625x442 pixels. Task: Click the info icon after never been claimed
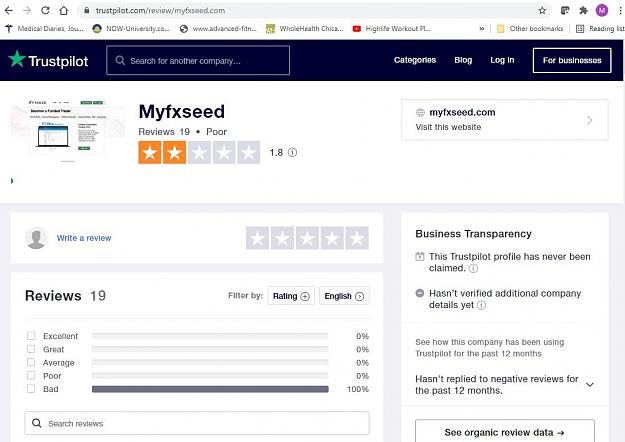click(x=473, y=268)
